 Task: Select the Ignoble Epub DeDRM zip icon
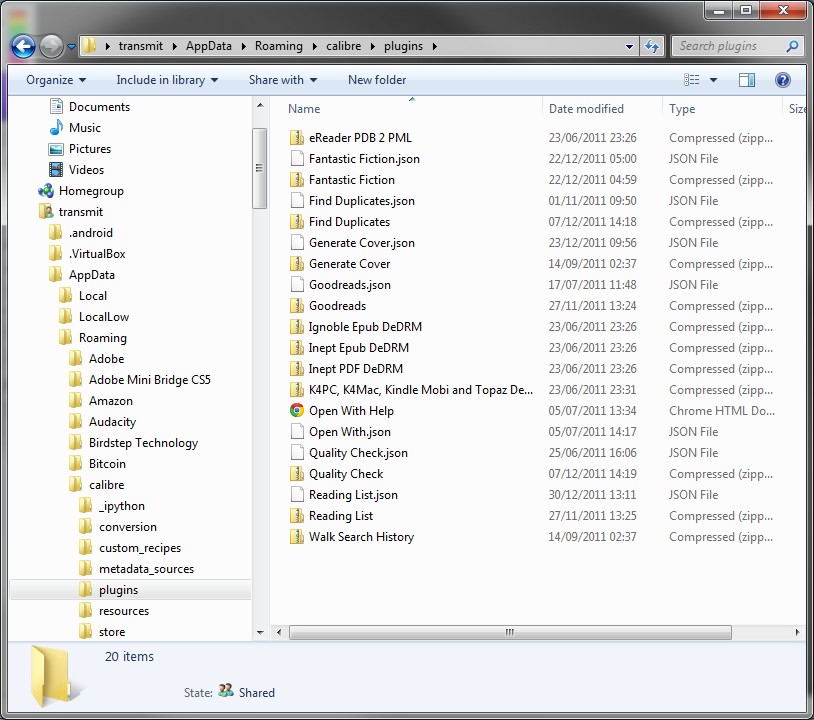click(296, 327)
